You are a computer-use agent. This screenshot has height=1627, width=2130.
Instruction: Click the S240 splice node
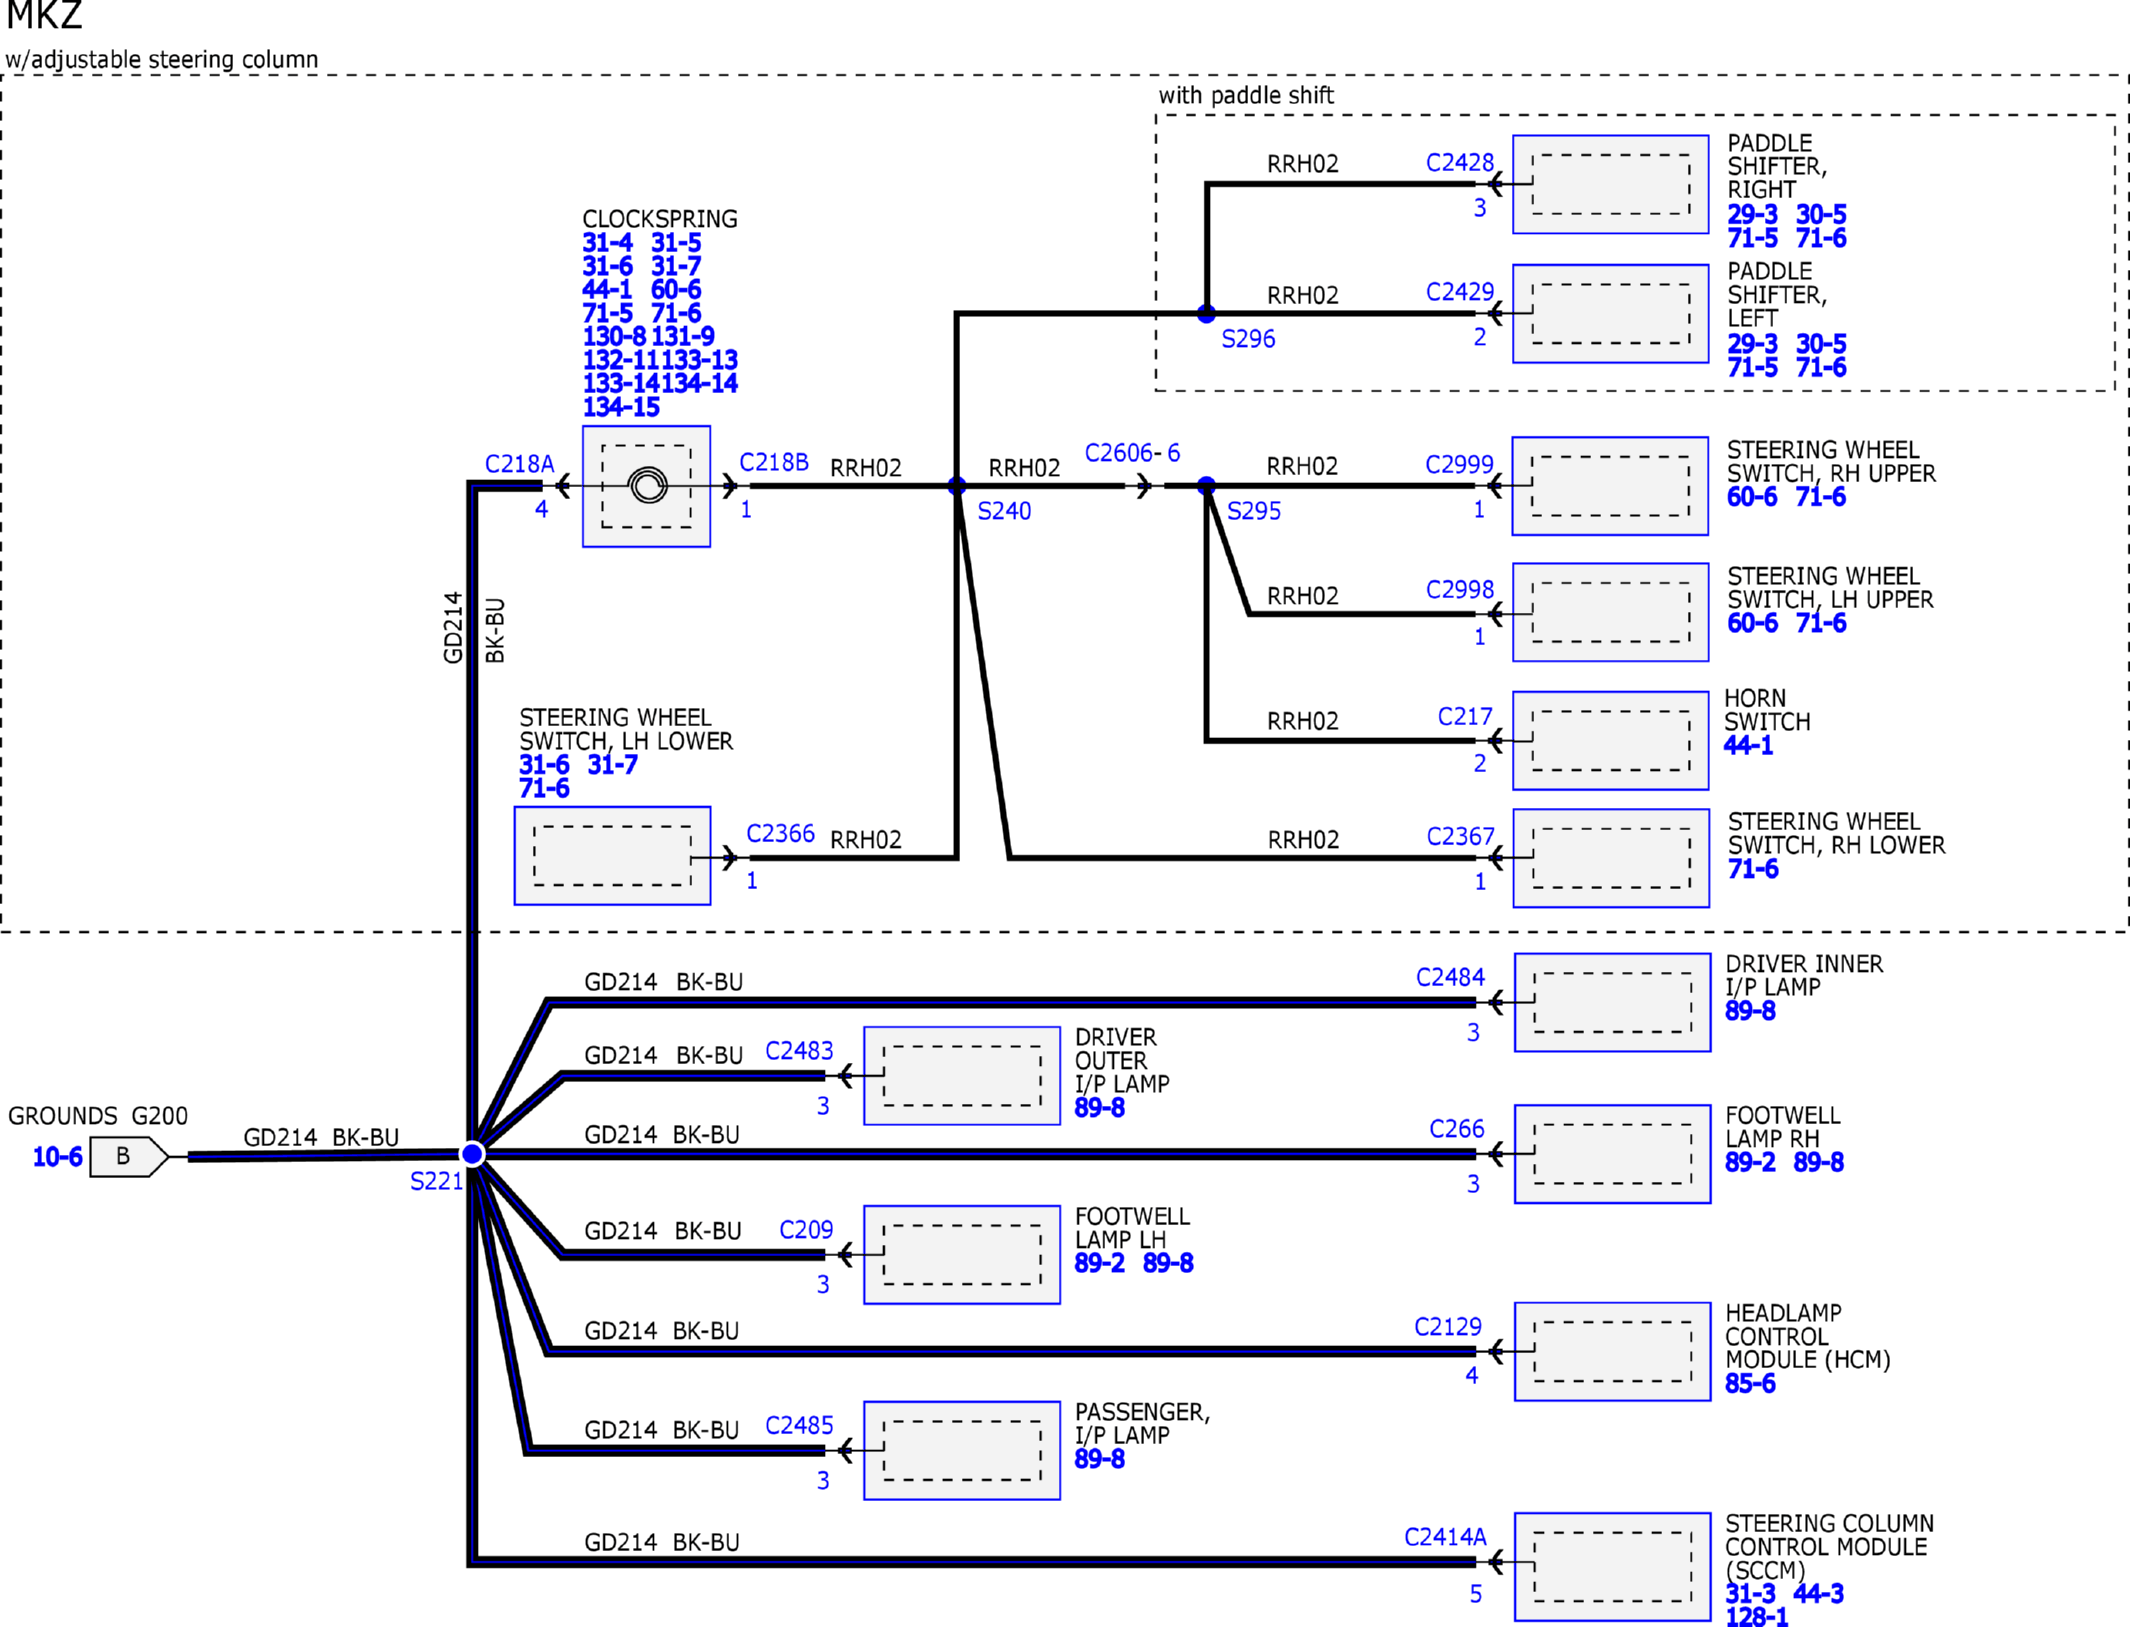click(x=957, y=486)
